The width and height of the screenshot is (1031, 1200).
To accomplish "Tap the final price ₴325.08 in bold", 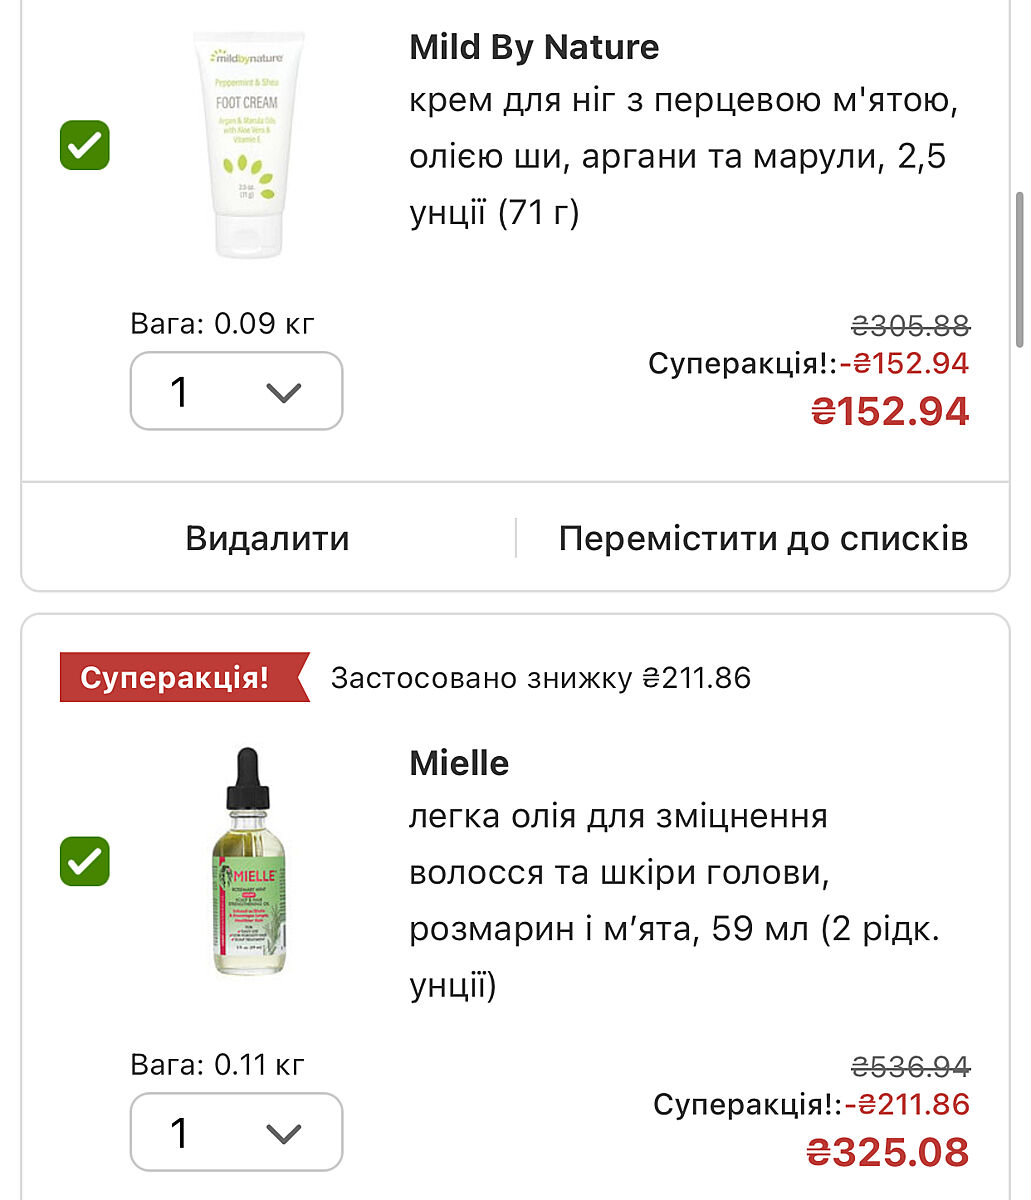I will click(x=888, y=1152).
